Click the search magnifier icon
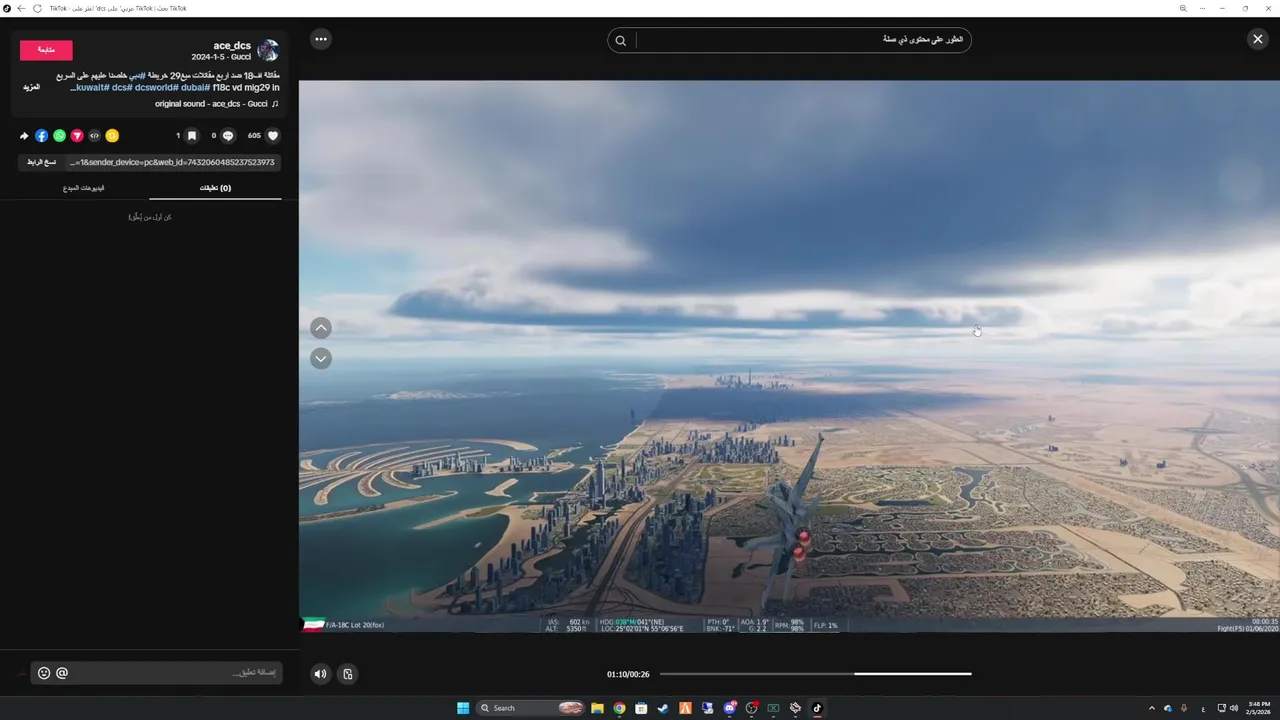 coord(620,40)
